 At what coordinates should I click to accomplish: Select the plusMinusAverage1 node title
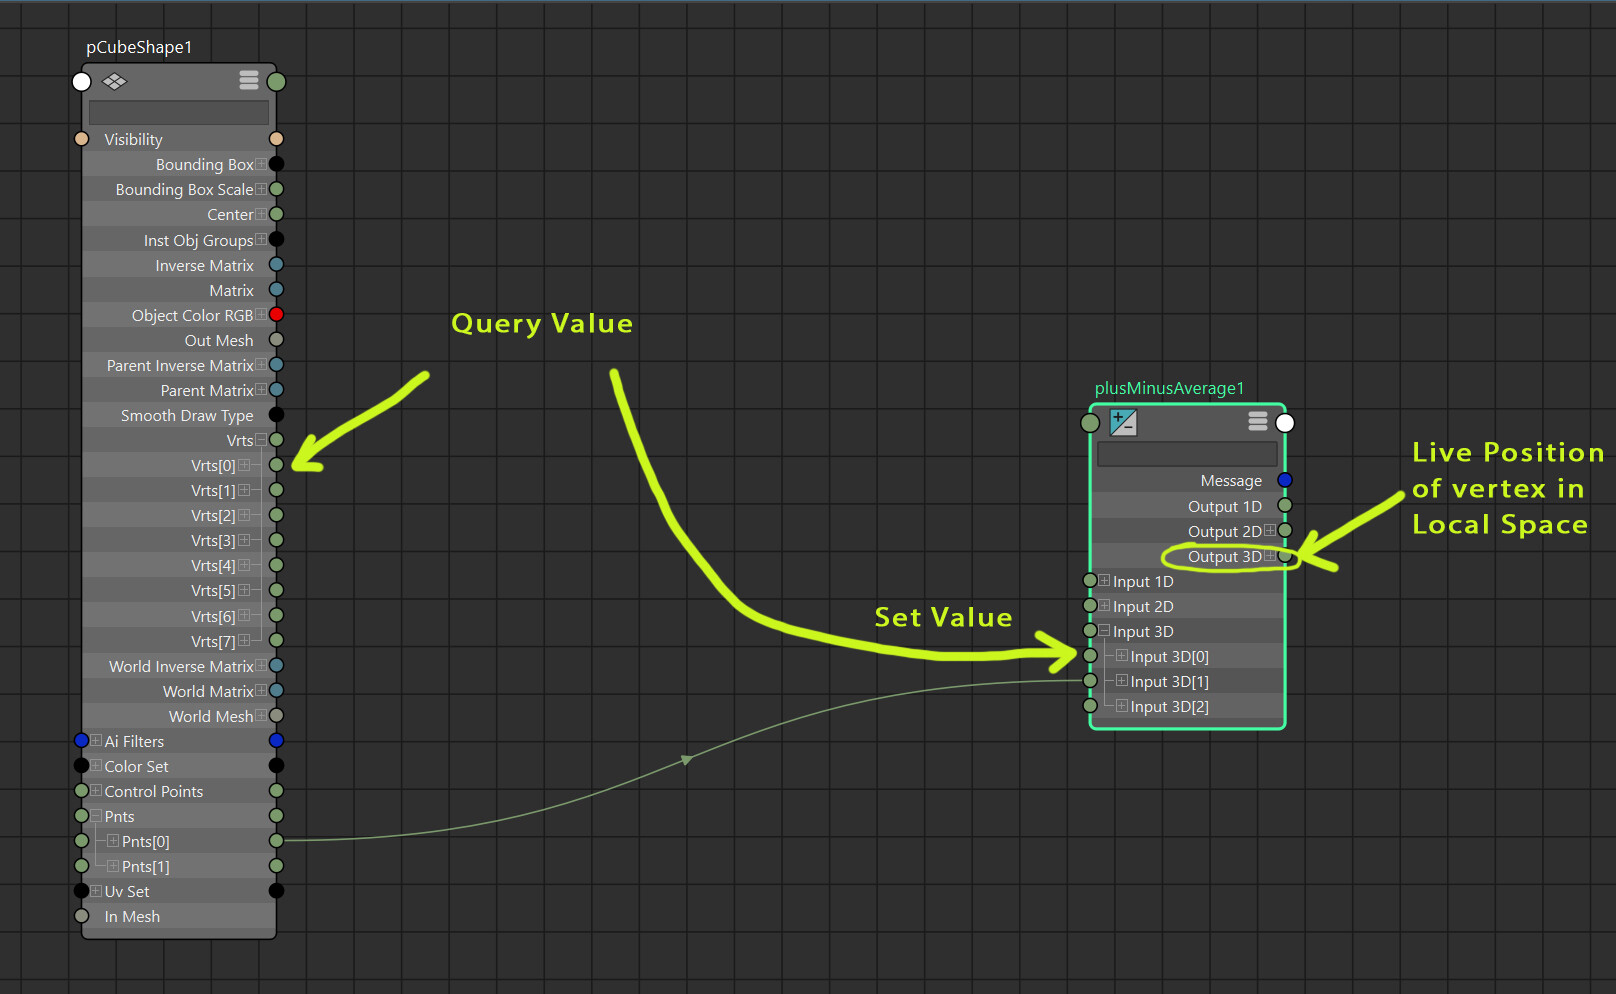click(x=1169, y=388)
